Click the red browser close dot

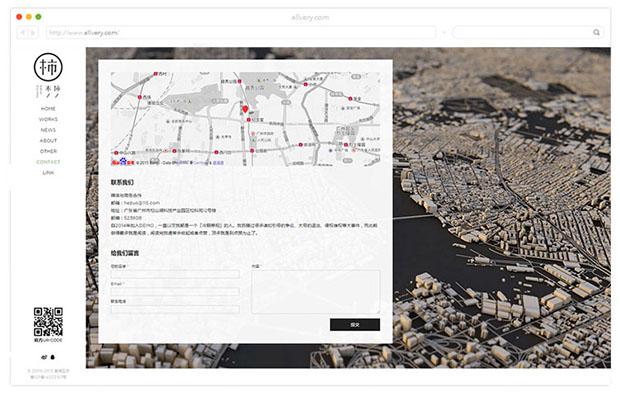(19, 17)
